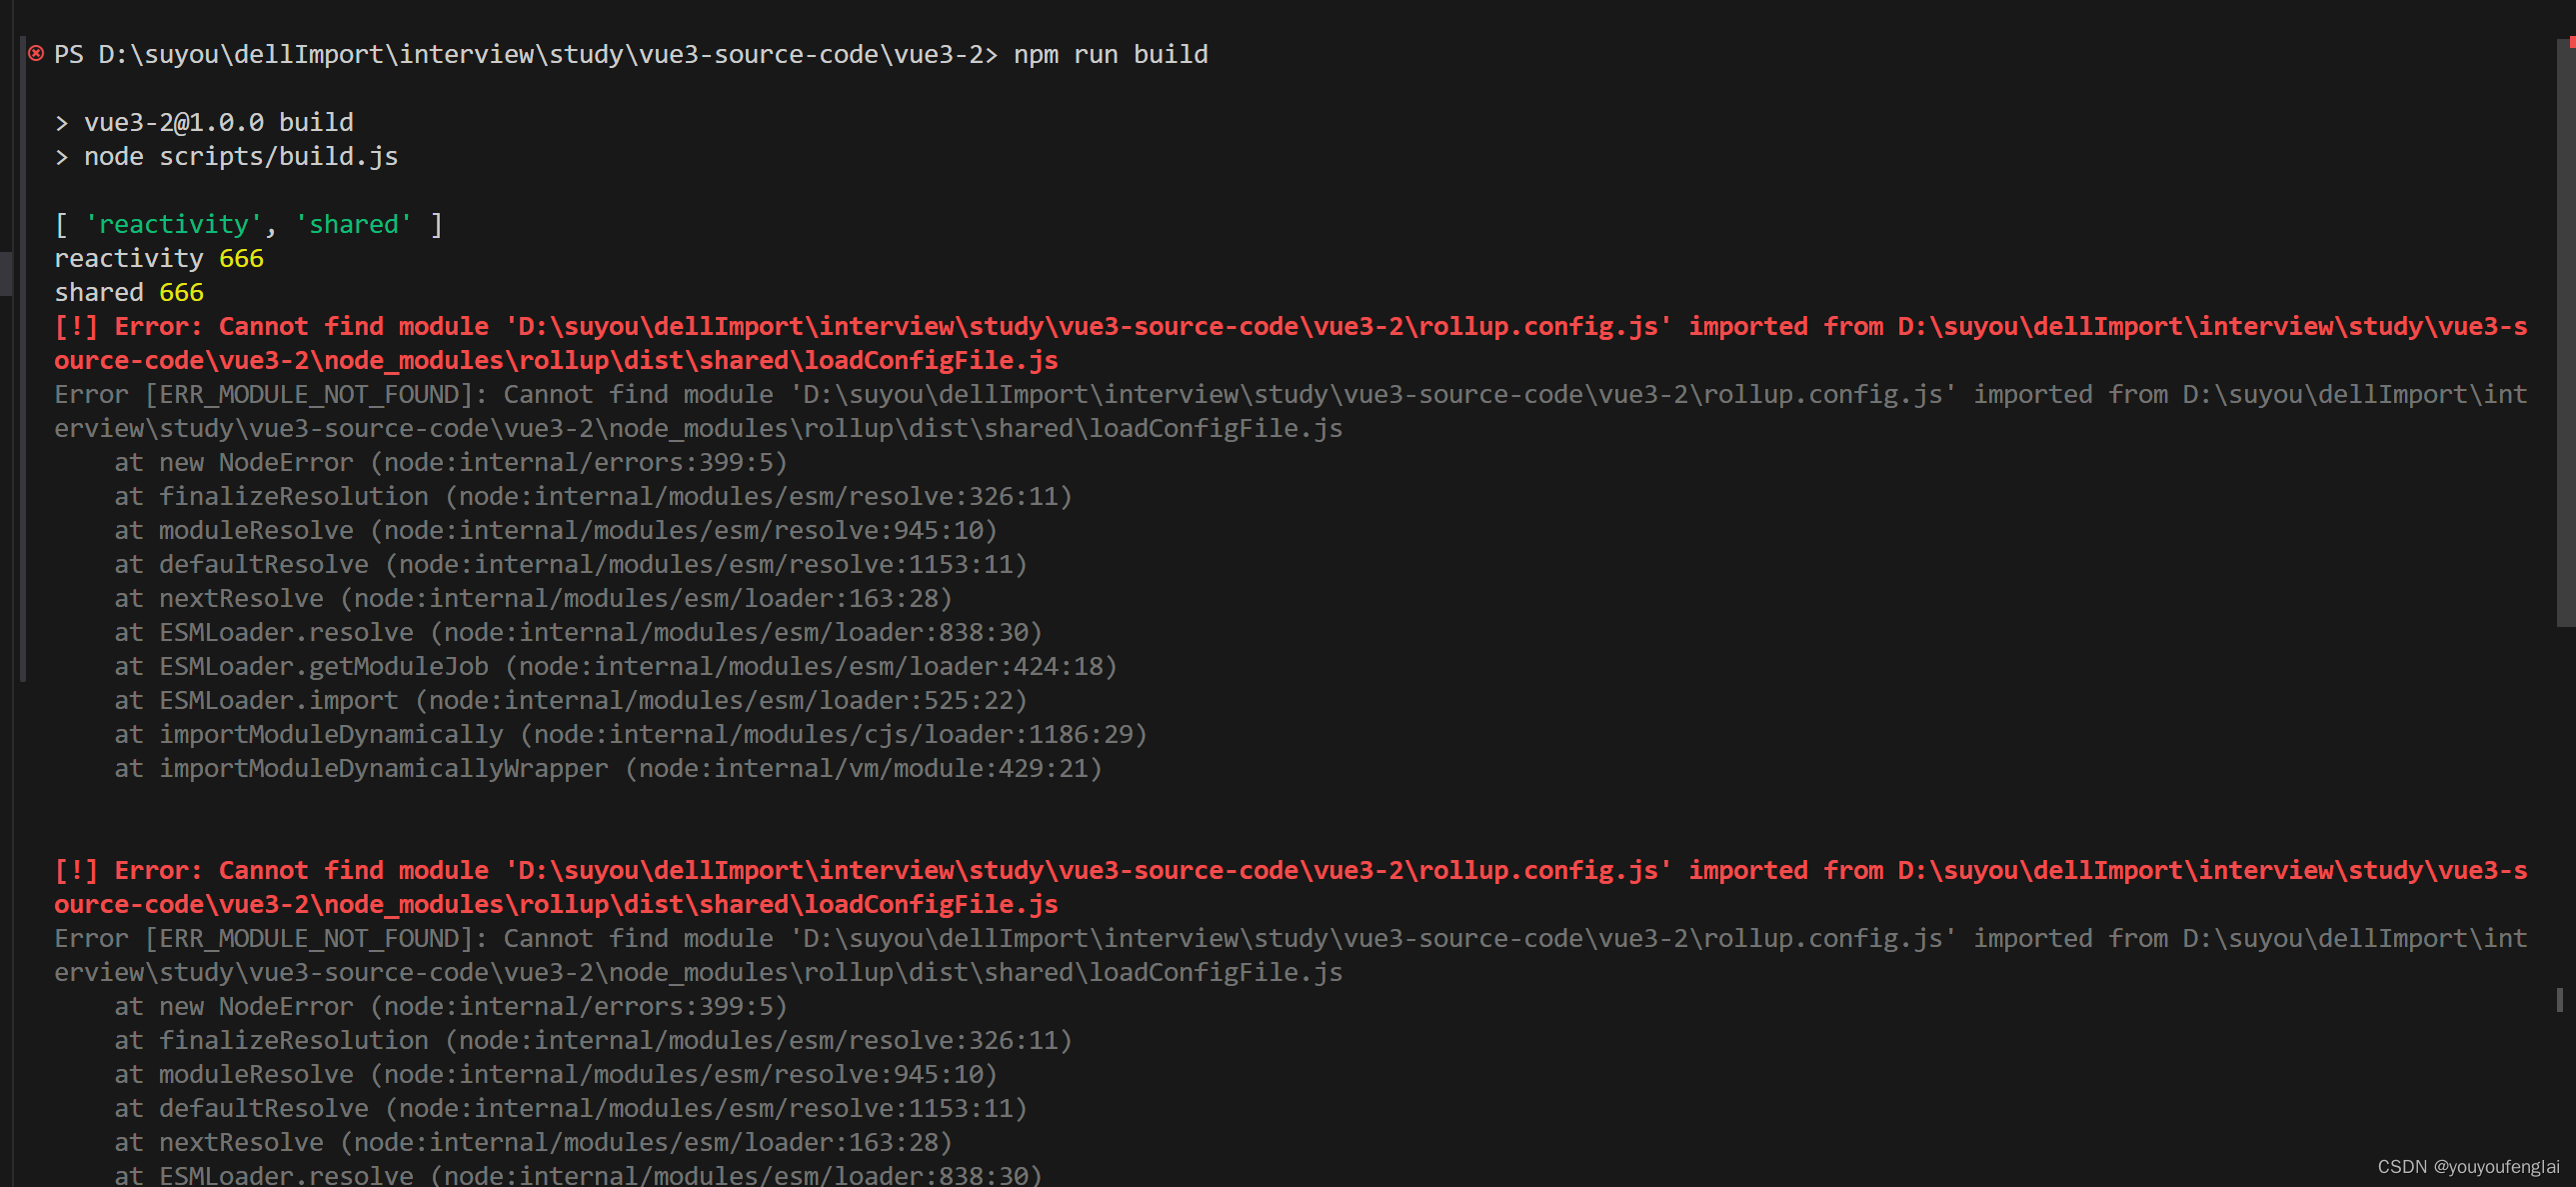Image resolution: width=2576 pixels, height=1187 pixels.
Task: Click the first 'at defaultResolve' stack line
Action: 571,564
